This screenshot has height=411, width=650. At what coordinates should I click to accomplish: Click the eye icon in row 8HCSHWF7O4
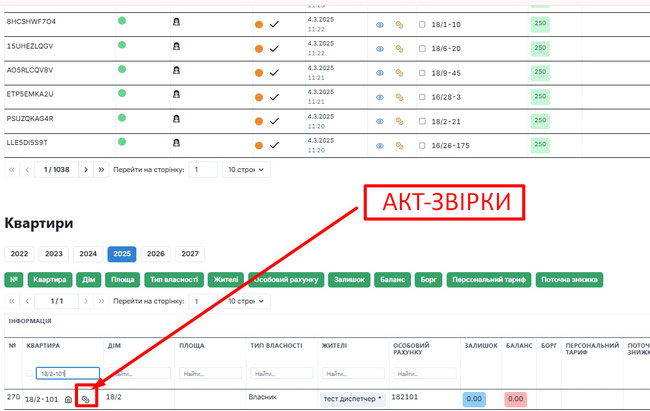tap(380, 25)
